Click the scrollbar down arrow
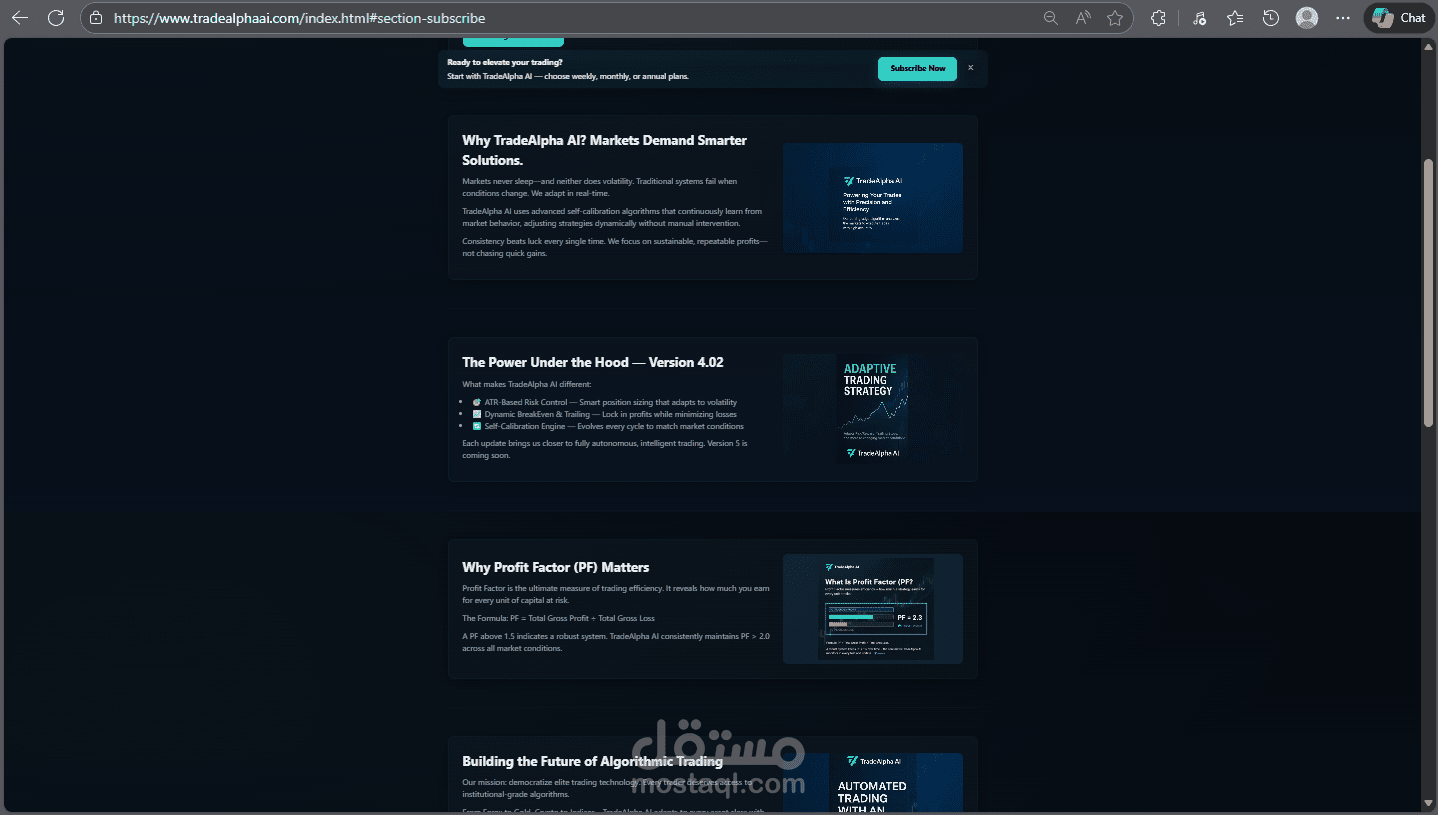The width and height of the screenshot is (1438, 815). coord(1429,802)
